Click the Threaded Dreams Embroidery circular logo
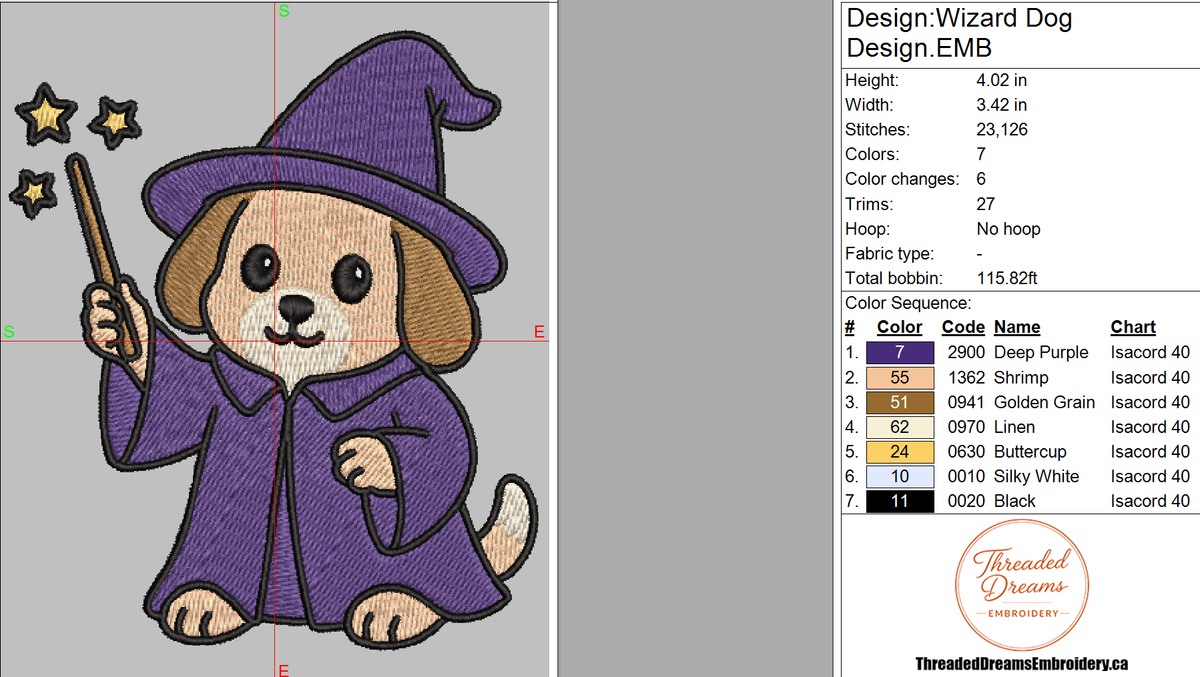The image size is (1200, 677). point(1021,584)
